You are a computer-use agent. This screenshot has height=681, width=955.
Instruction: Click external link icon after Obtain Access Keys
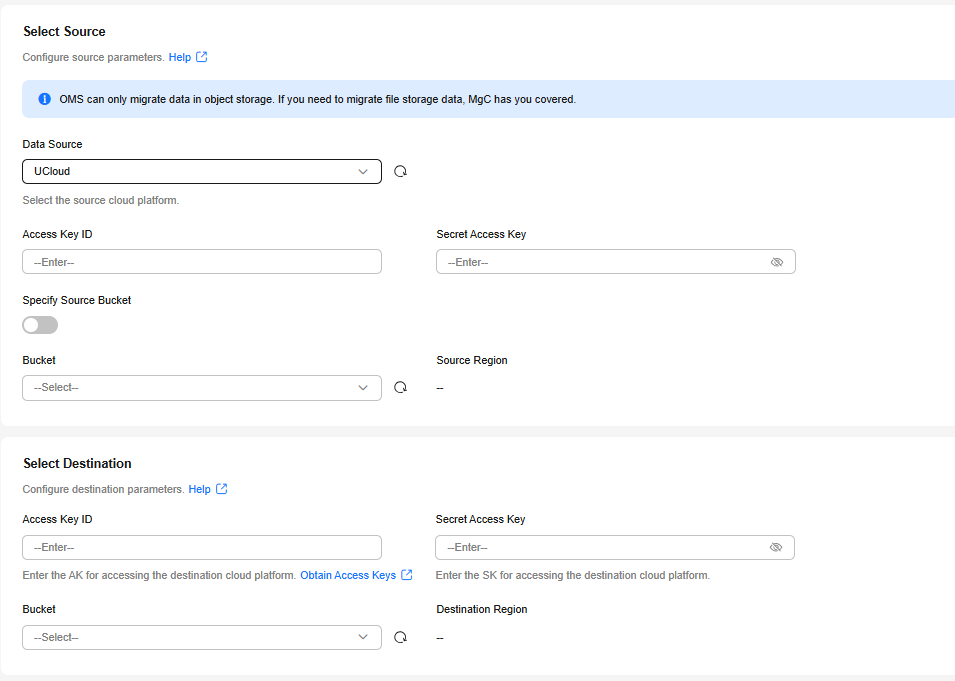407,574
